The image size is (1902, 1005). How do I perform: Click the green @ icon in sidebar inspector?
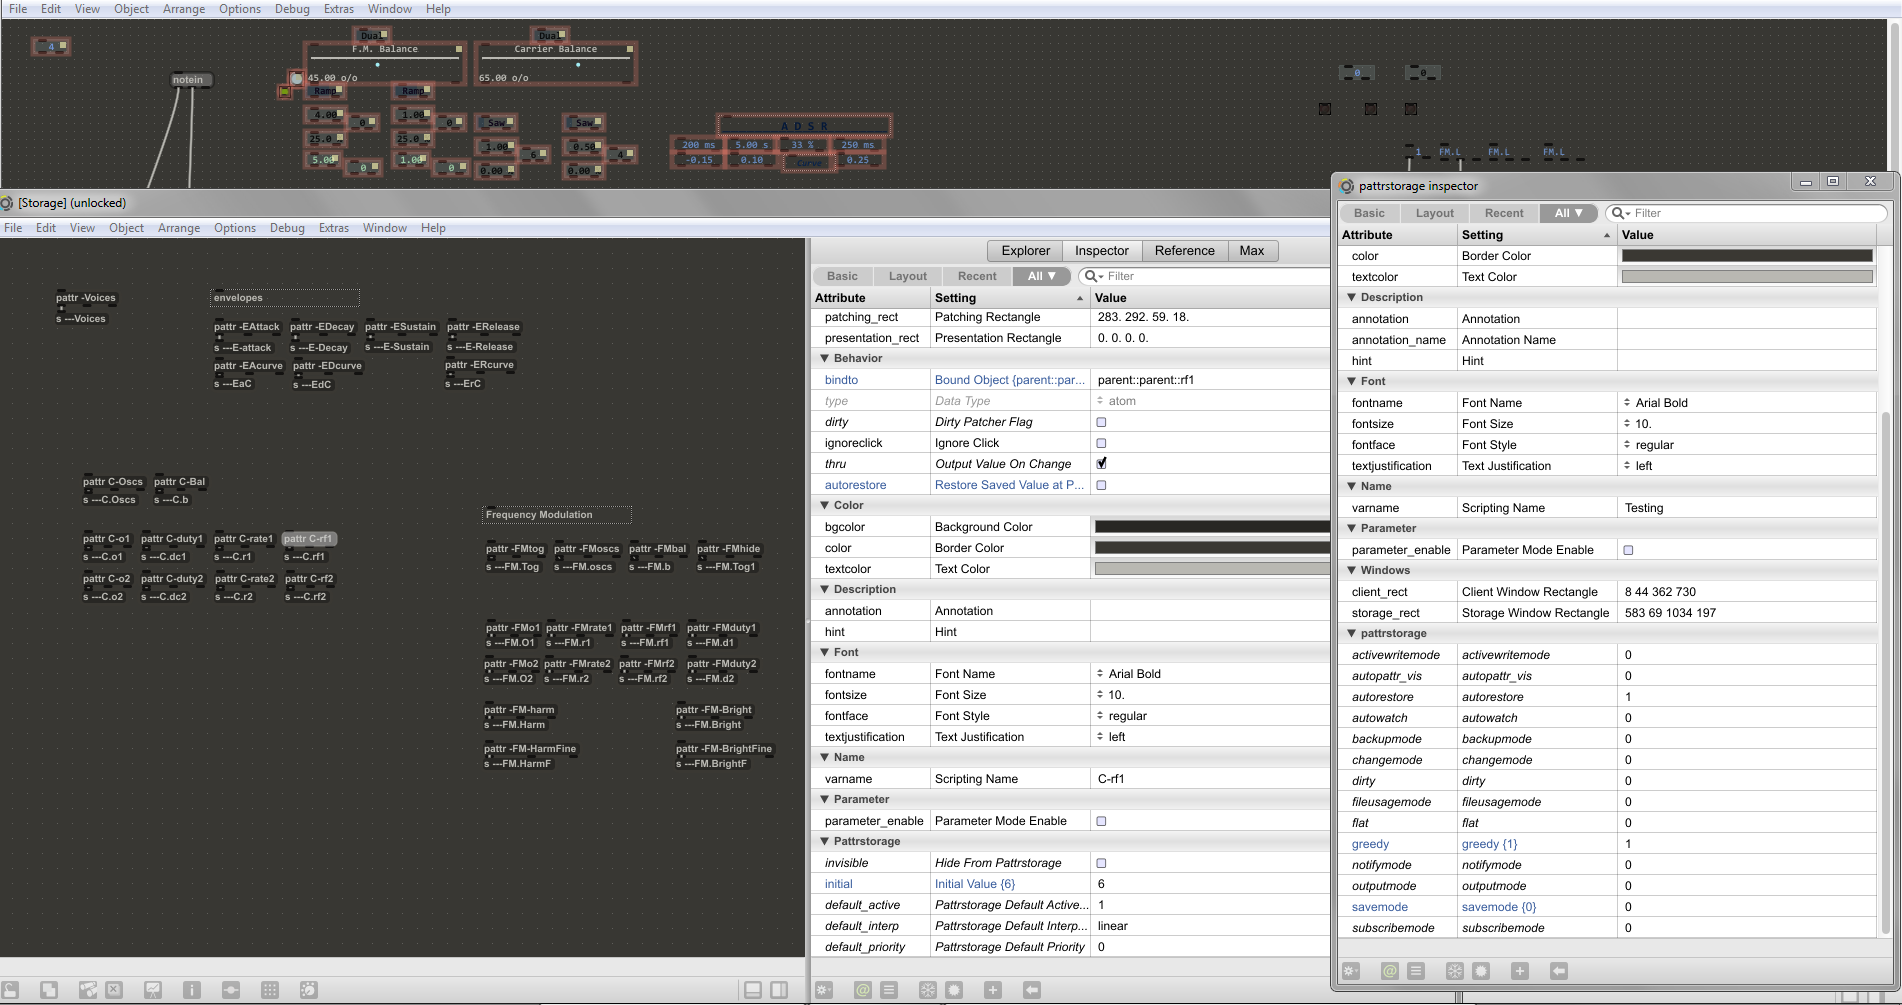click(863, 990)
